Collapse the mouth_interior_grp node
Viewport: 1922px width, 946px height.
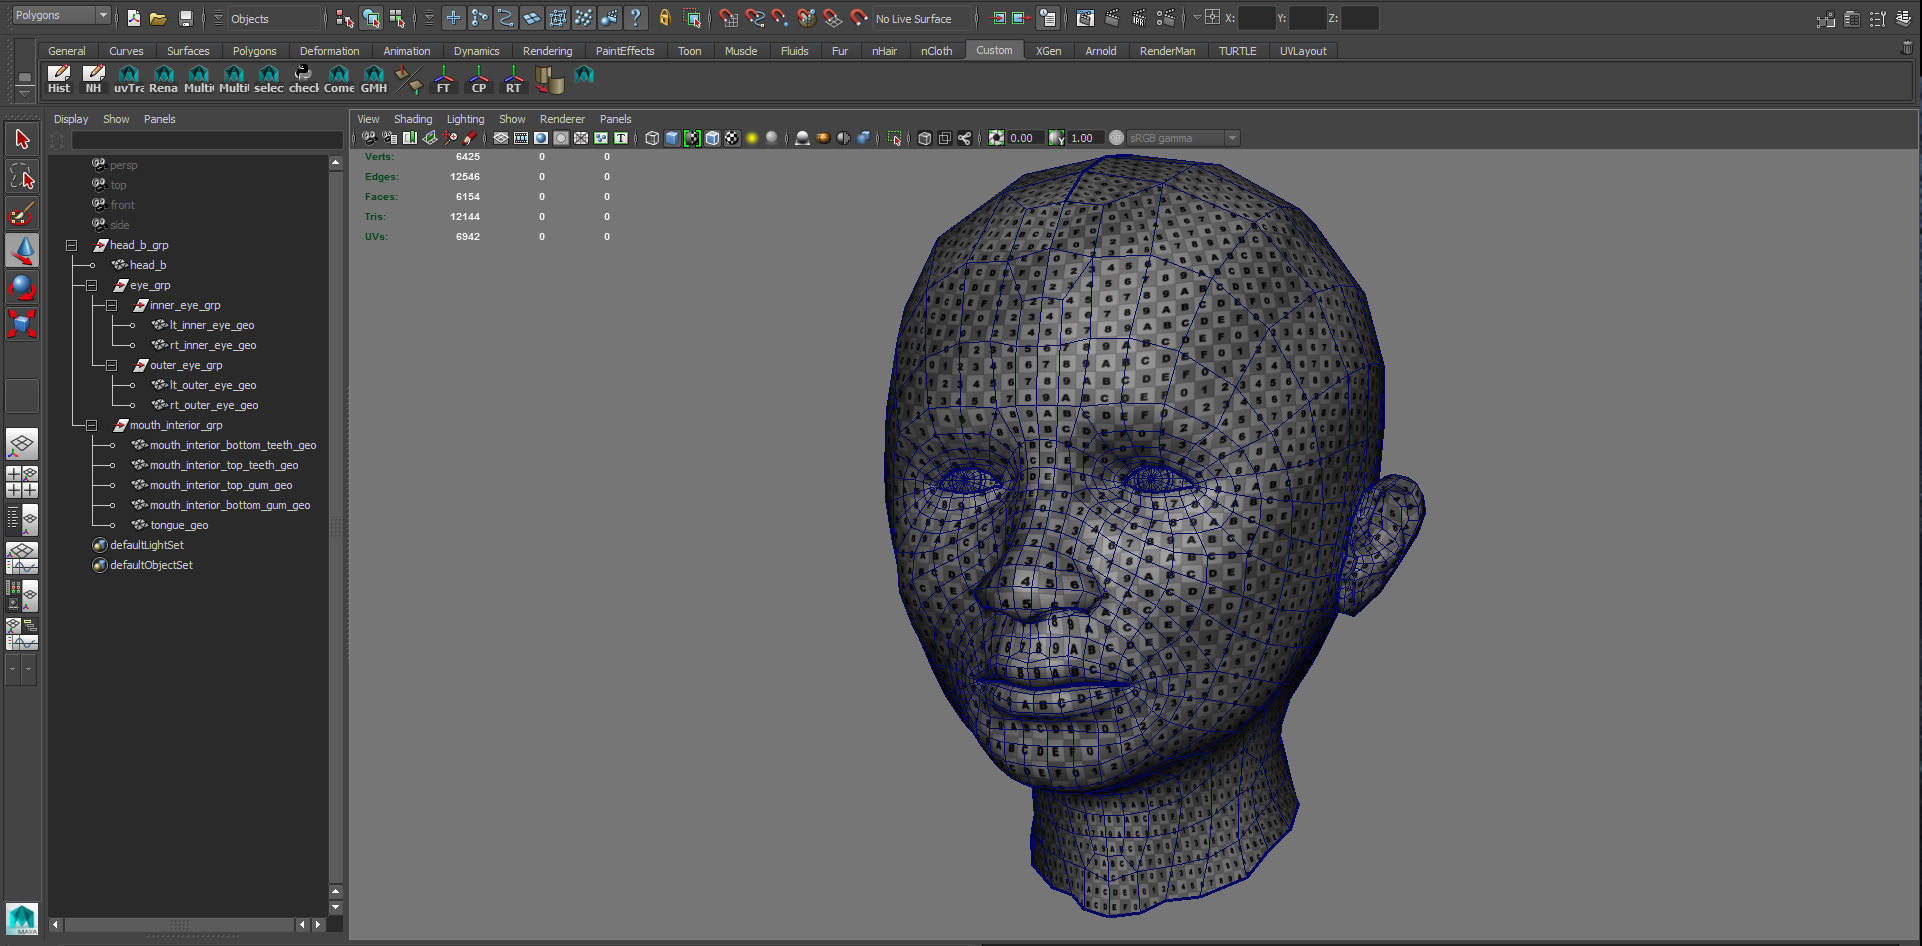[92, 425]
